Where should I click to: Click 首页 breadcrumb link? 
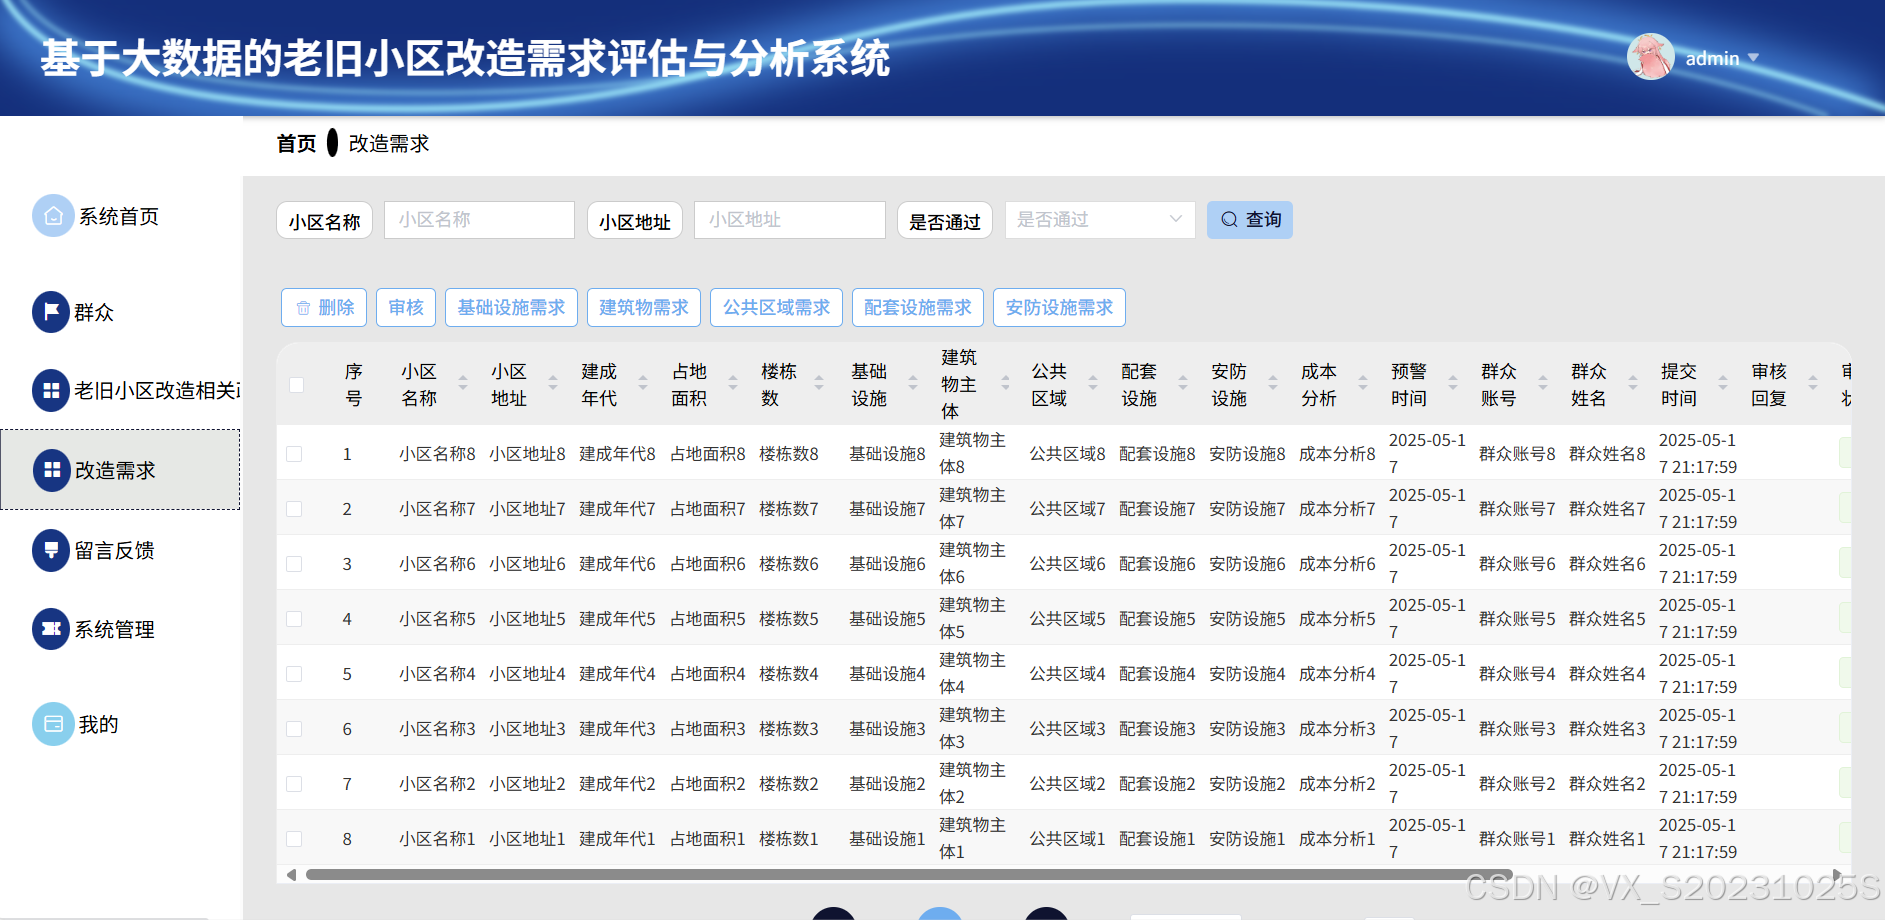pyautogui.click(x=296, y=144)
